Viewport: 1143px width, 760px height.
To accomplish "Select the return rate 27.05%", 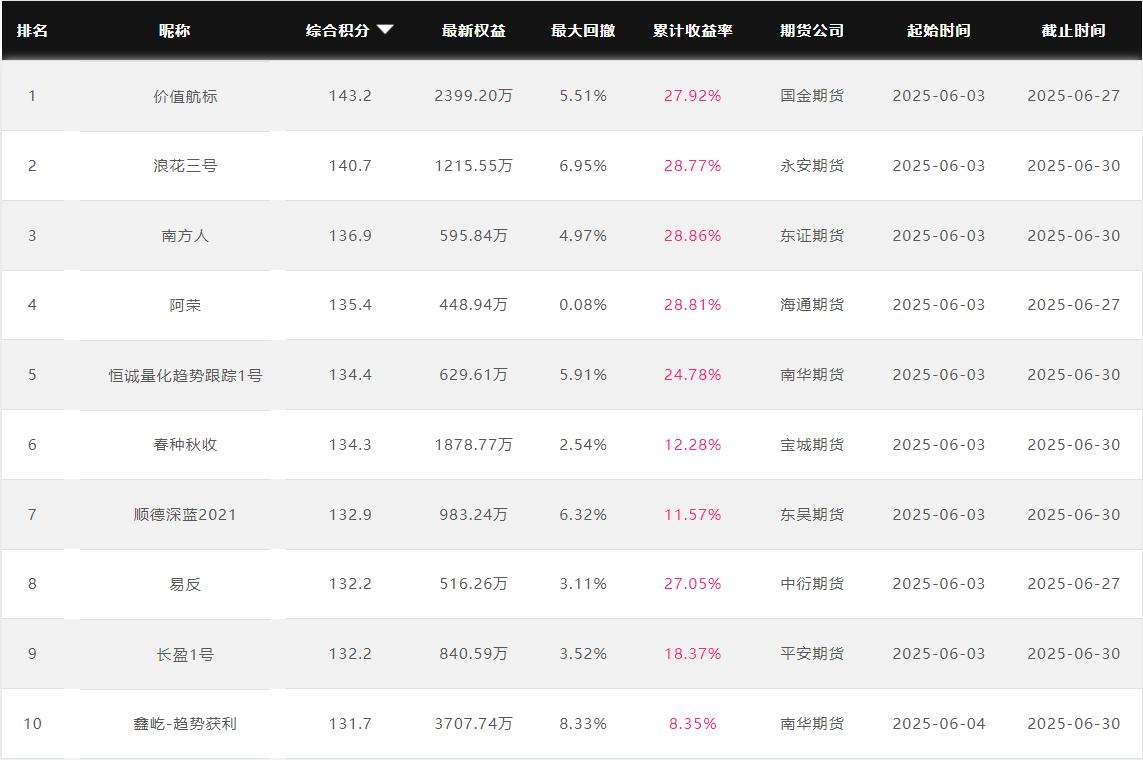I will (x=693, y=584).
